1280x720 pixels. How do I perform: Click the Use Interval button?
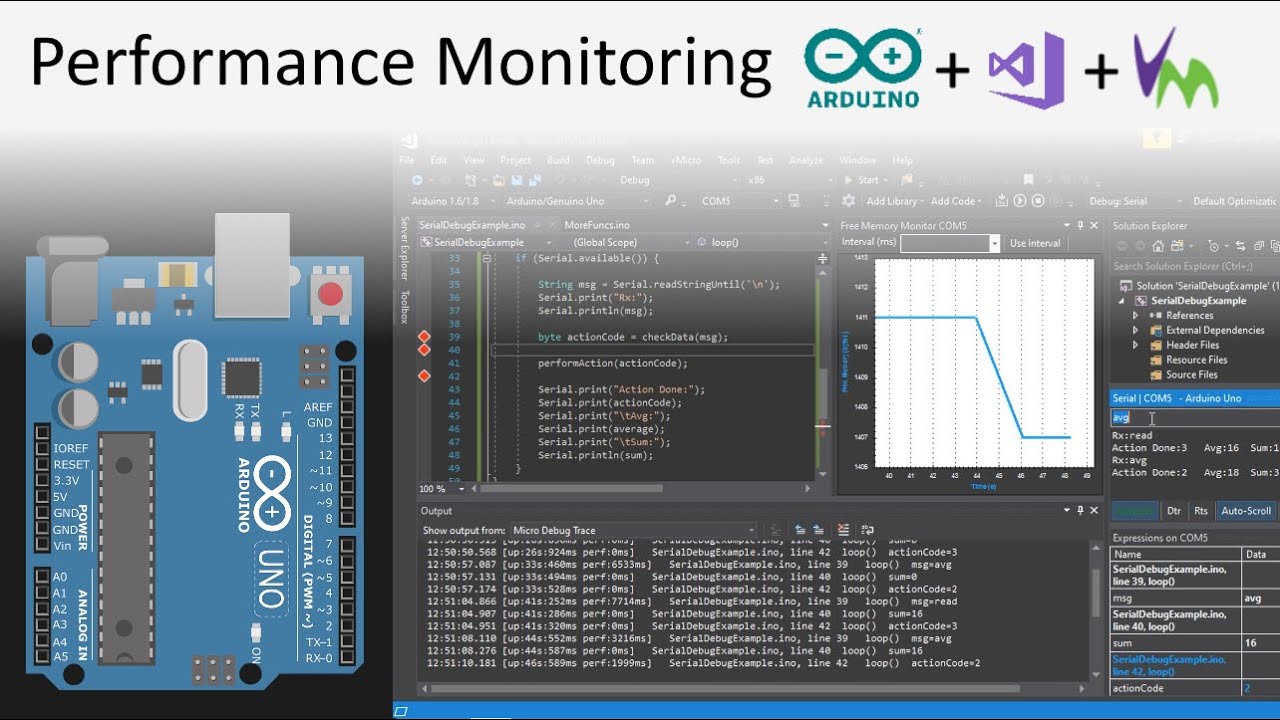point(1034,243)
